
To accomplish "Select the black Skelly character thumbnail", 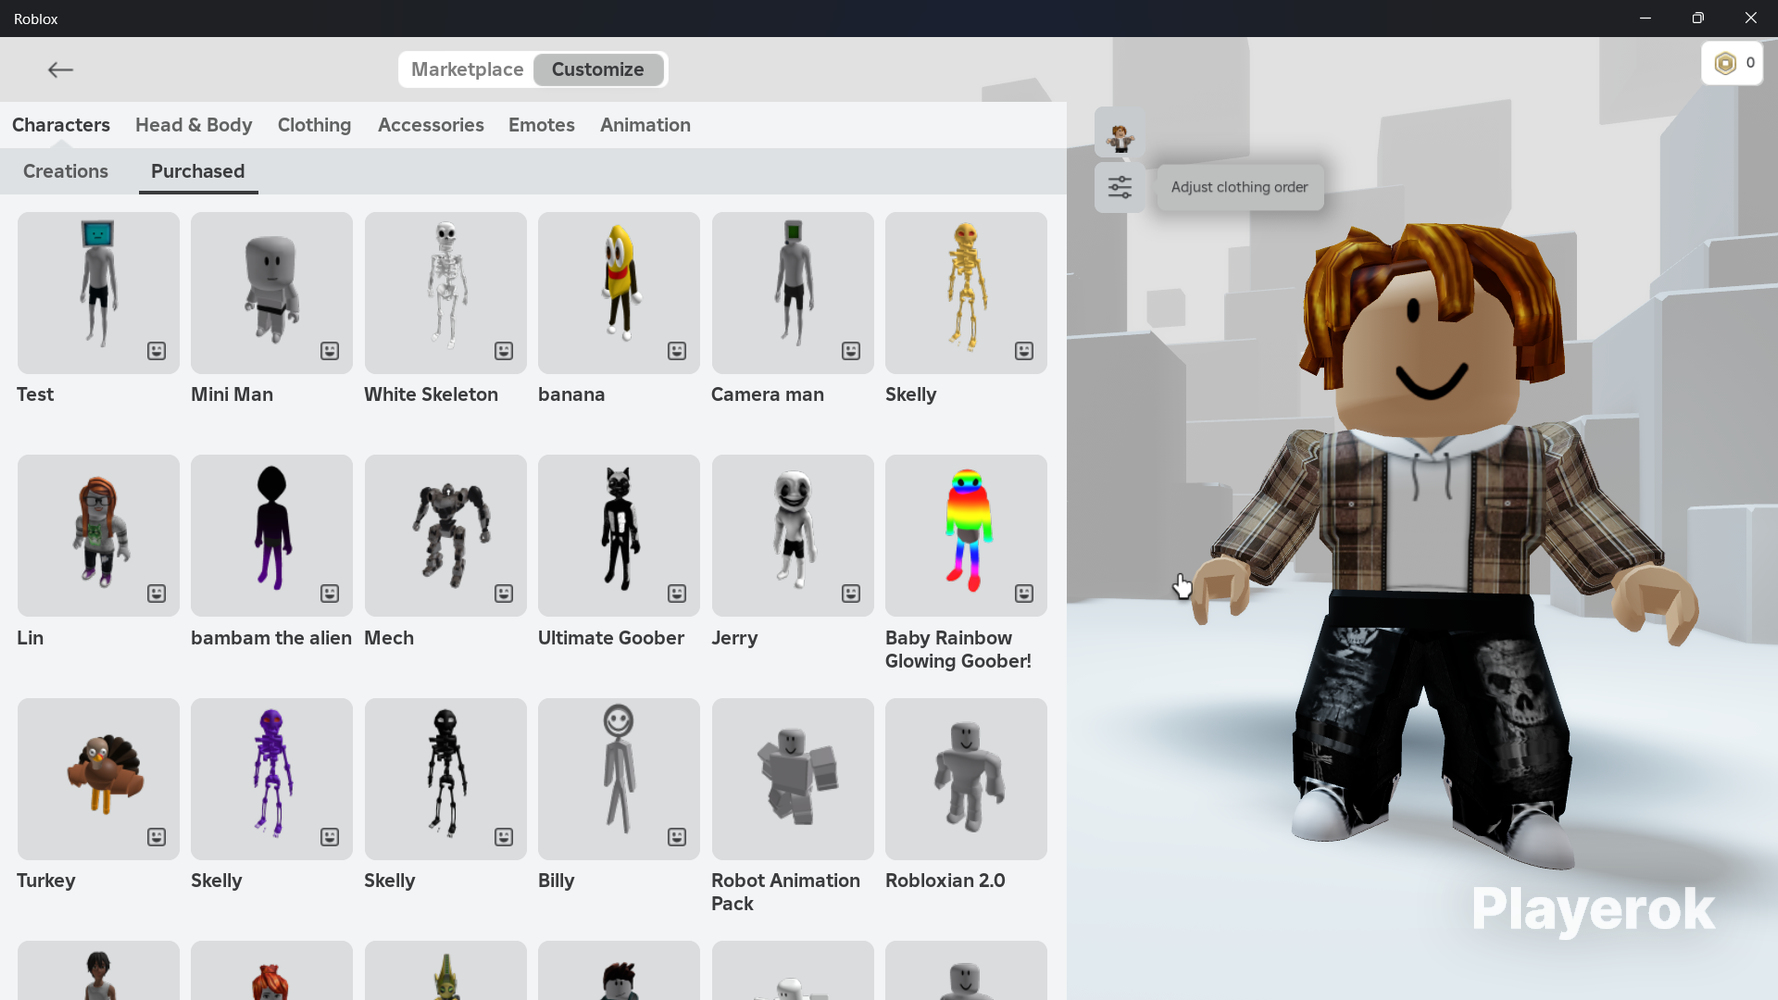I will pos(445,779).
